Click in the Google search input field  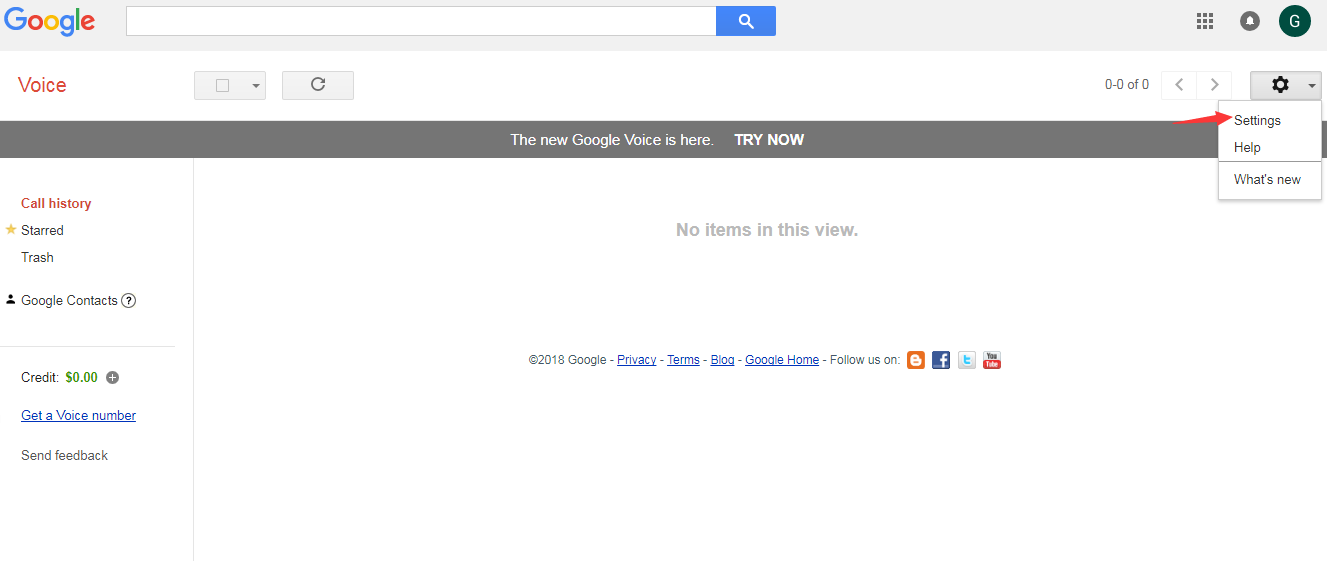click(421, 21)
